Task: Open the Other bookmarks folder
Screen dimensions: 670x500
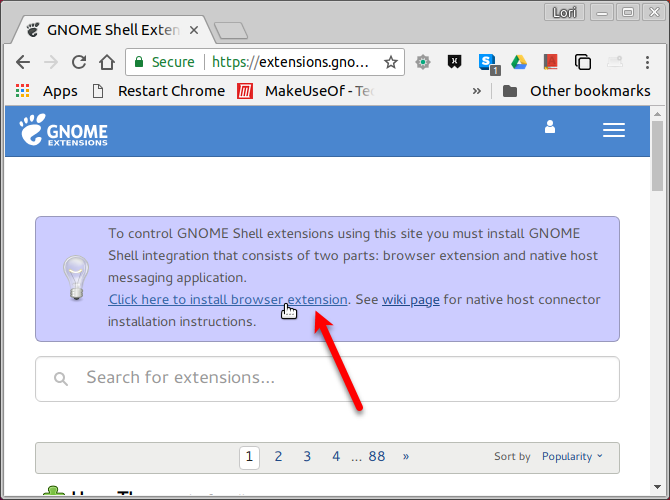Action: (576, 91)
